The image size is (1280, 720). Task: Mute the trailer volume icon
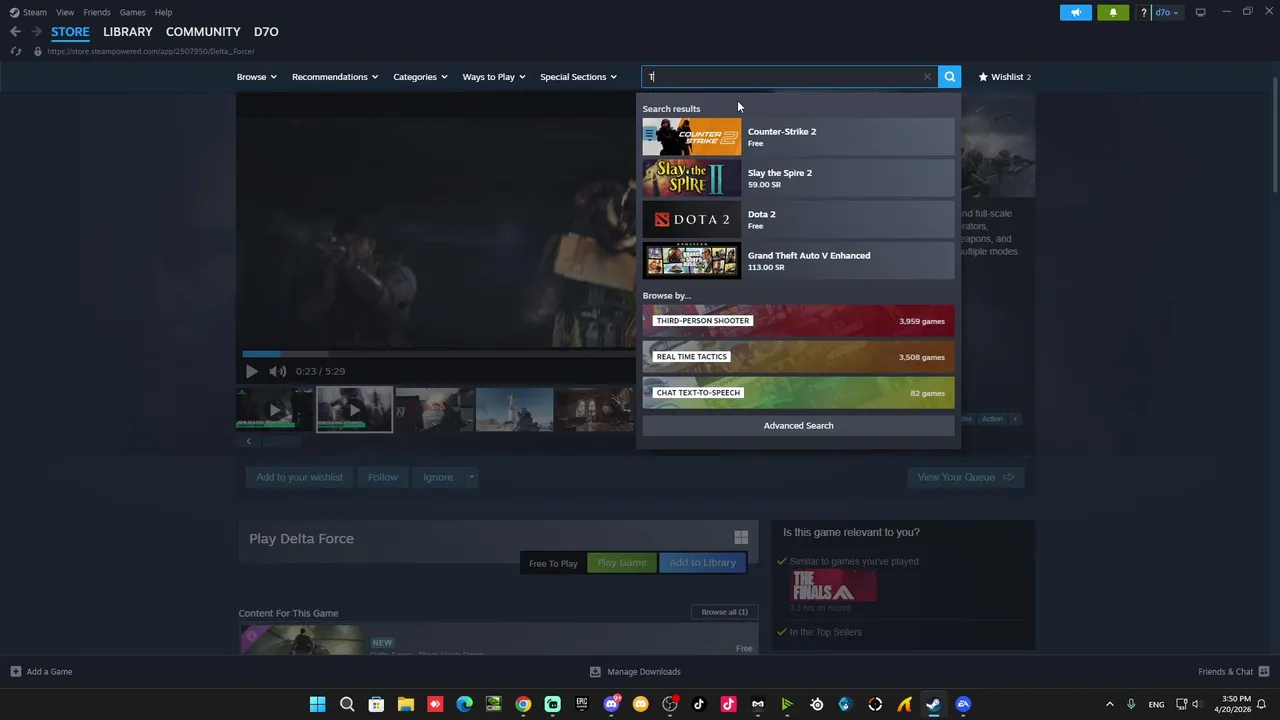[x=277, y=371]
